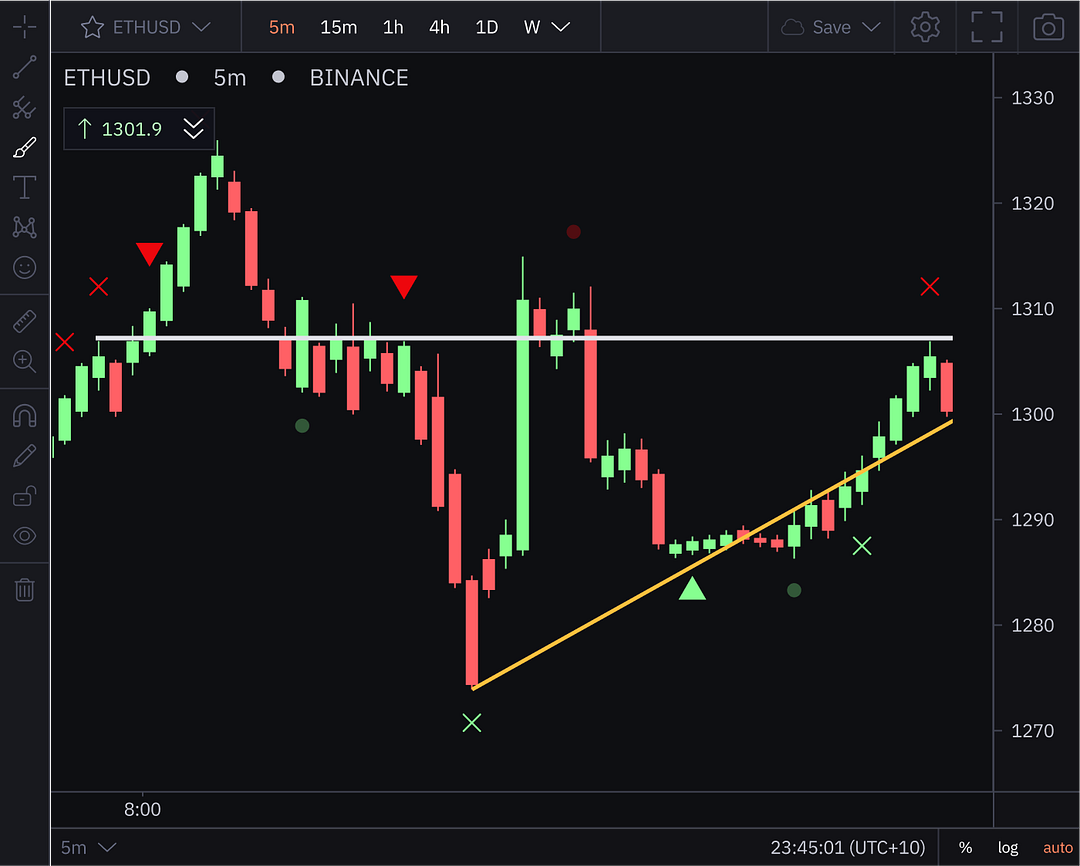
Task: Open chart settings gear
Action: coord(925,27)
